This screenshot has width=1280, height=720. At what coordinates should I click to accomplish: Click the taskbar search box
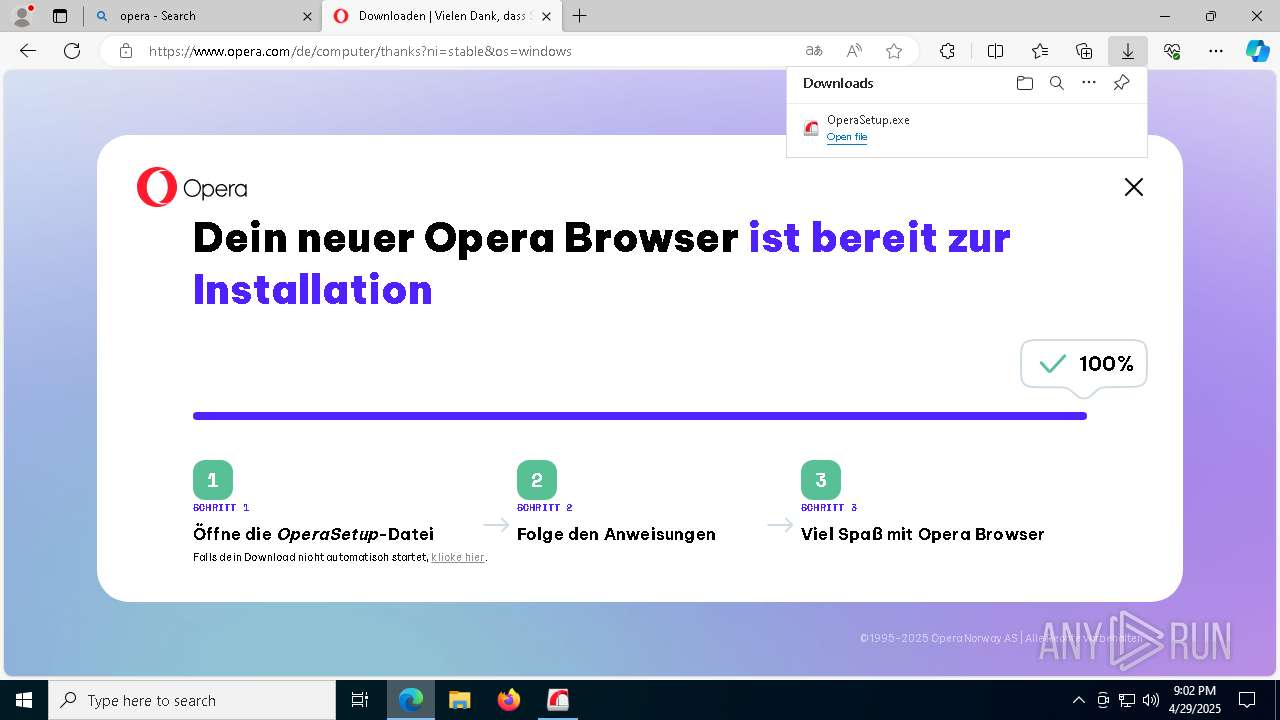coord(192,700)
